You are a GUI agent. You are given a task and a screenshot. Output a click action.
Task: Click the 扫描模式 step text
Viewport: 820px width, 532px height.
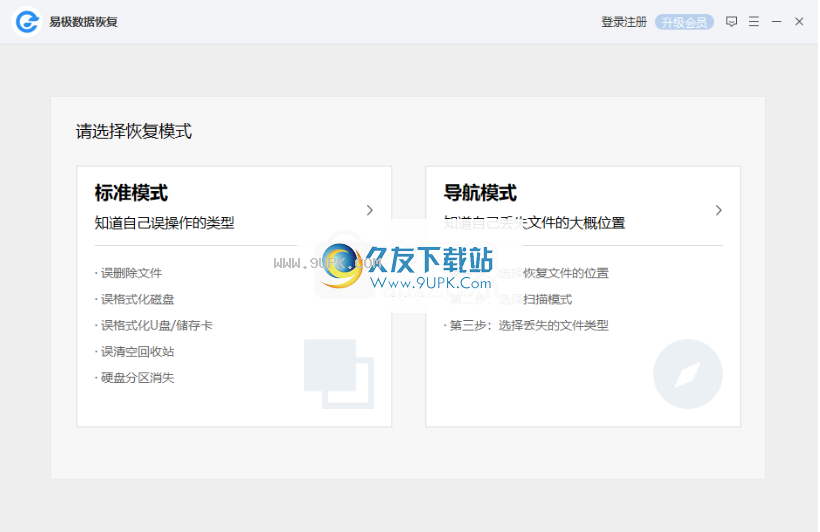tap(548, 299)
